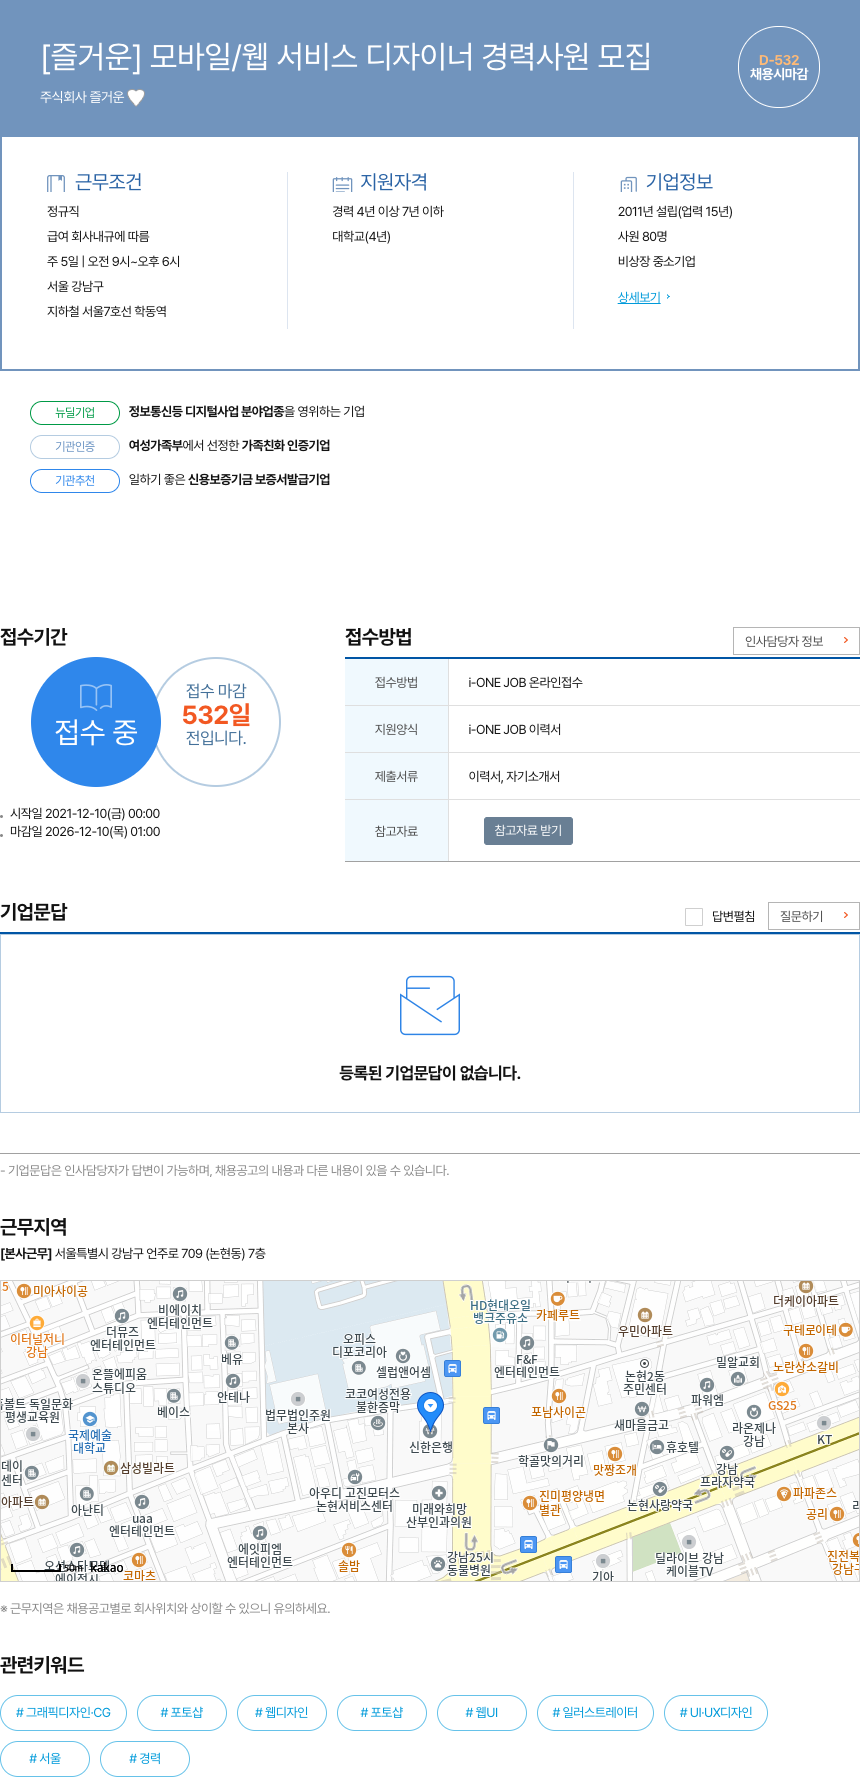Click 'i-ONE JOB 온라인접수' text

(525, 682)
